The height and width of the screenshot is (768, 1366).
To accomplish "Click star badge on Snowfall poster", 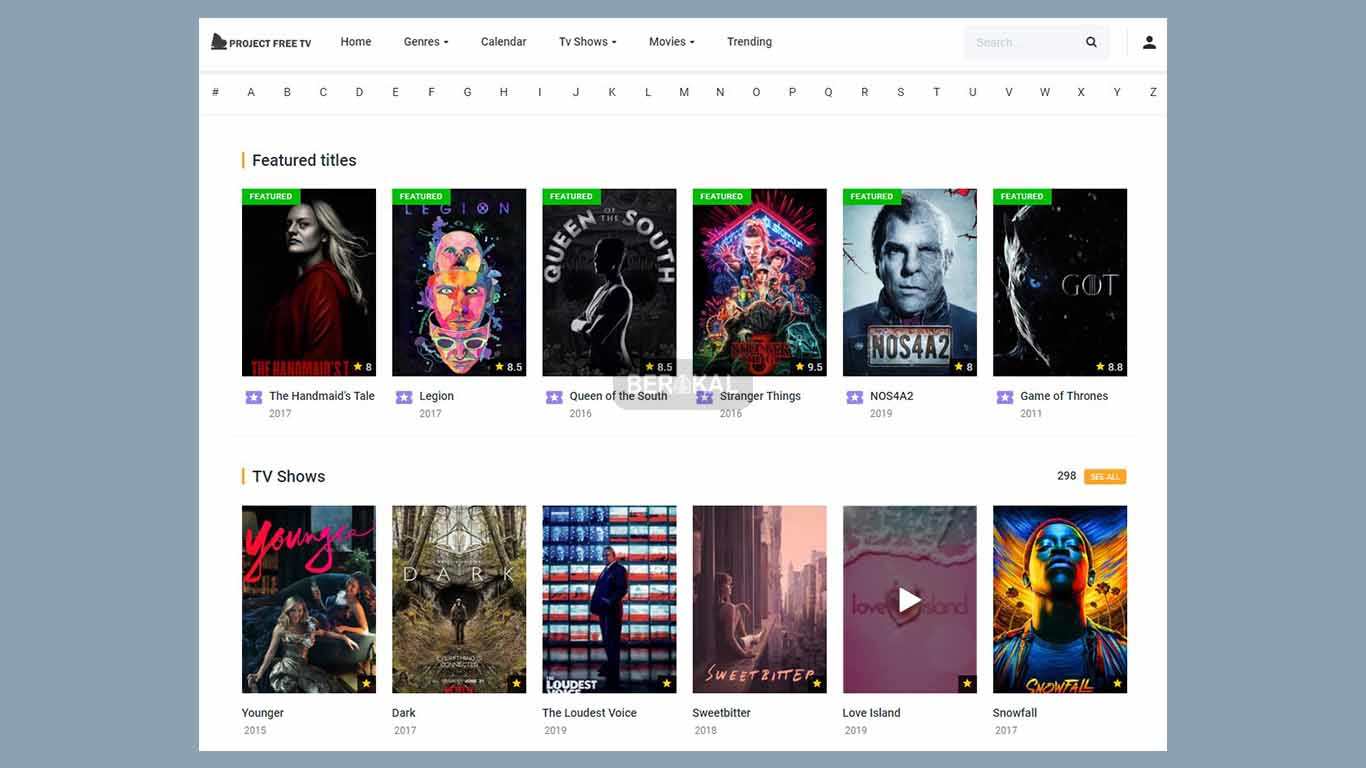I will click(x=1117, y=684).
